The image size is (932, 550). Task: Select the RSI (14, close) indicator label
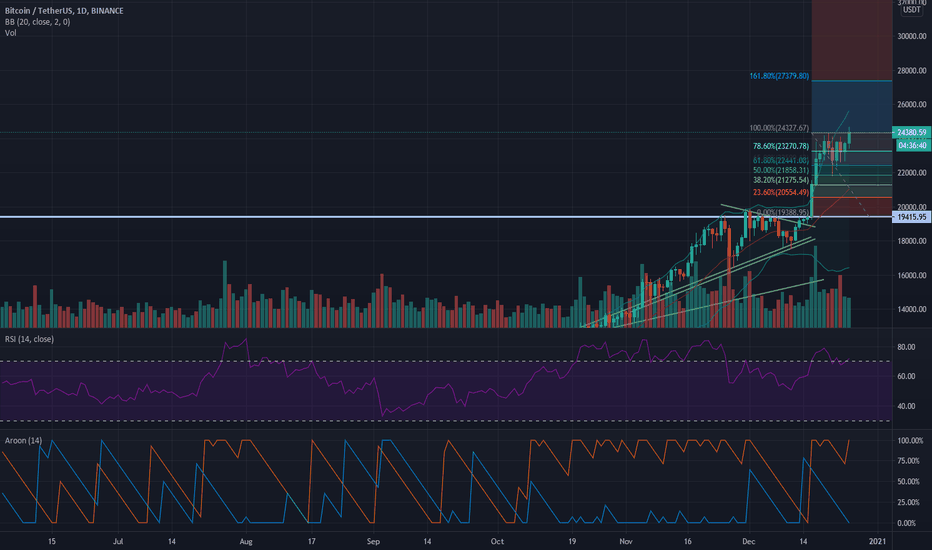tap(29, 339)
